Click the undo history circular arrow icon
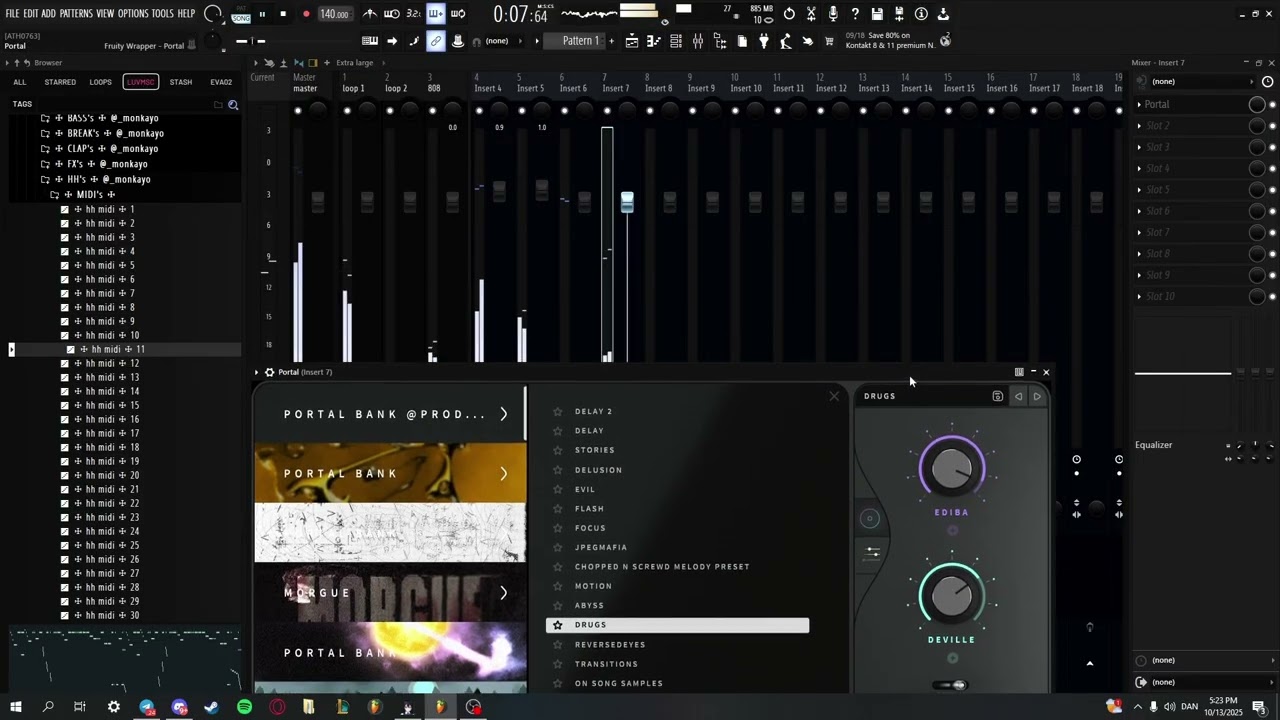Viewport: 1280px width, 720px height. [x=789, y=14]
